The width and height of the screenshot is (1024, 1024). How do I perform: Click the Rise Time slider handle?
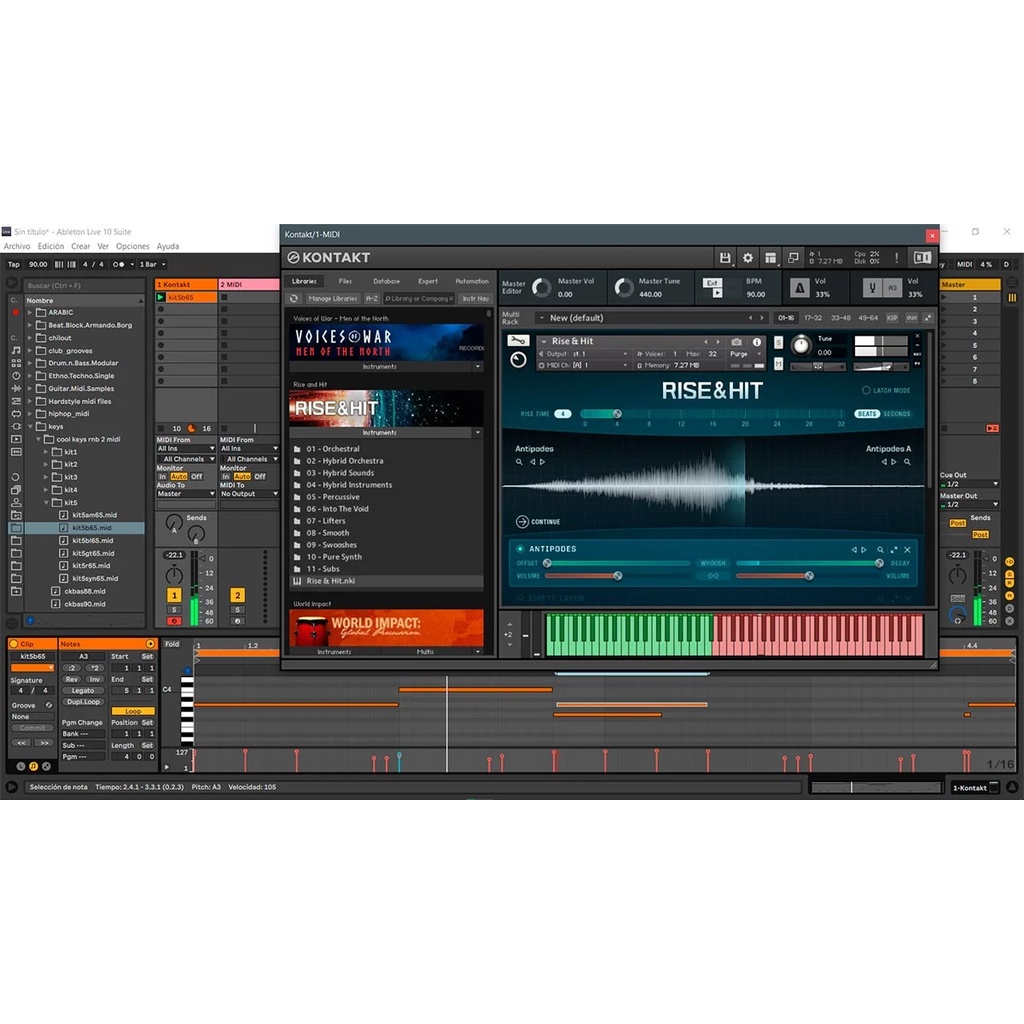[617, 414]
